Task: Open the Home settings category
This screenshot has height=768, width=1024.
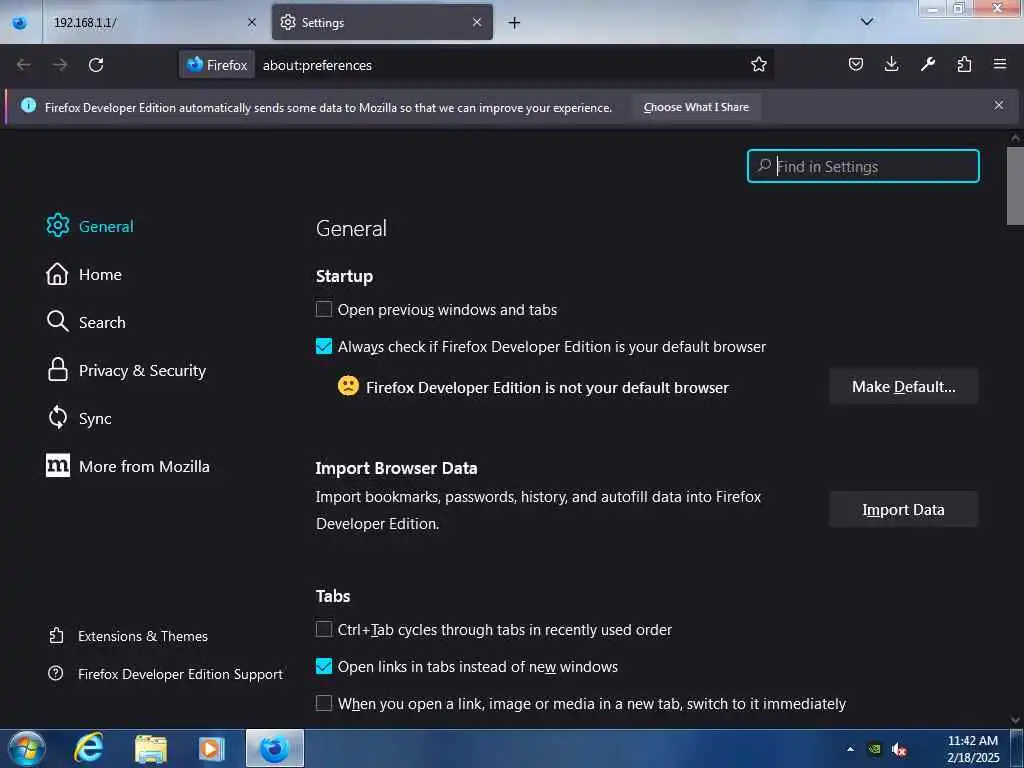Action: click(84, 274)
